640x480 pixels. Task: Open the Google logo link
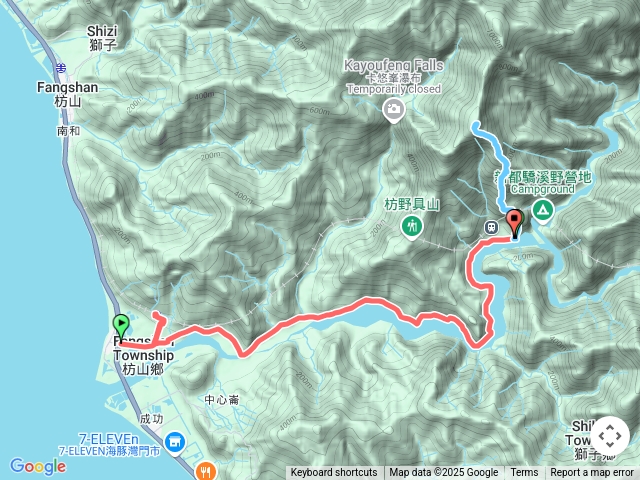(x=38, y=466)
